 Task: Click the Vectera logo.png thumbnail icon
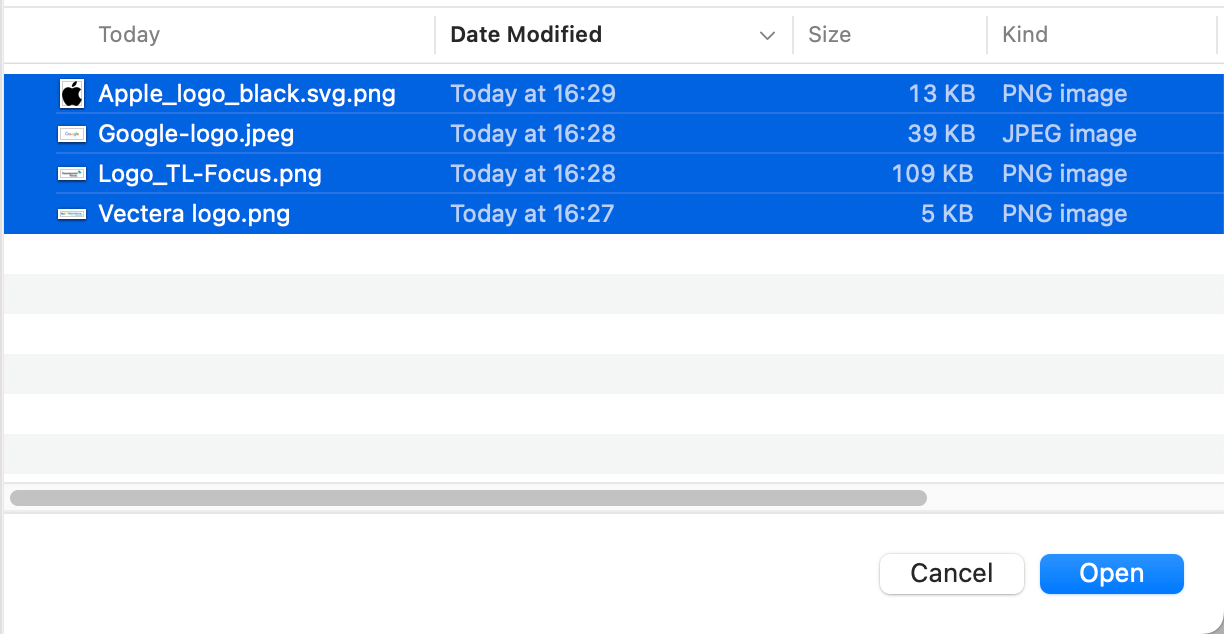pyautogui.click(x=71, y=214)
